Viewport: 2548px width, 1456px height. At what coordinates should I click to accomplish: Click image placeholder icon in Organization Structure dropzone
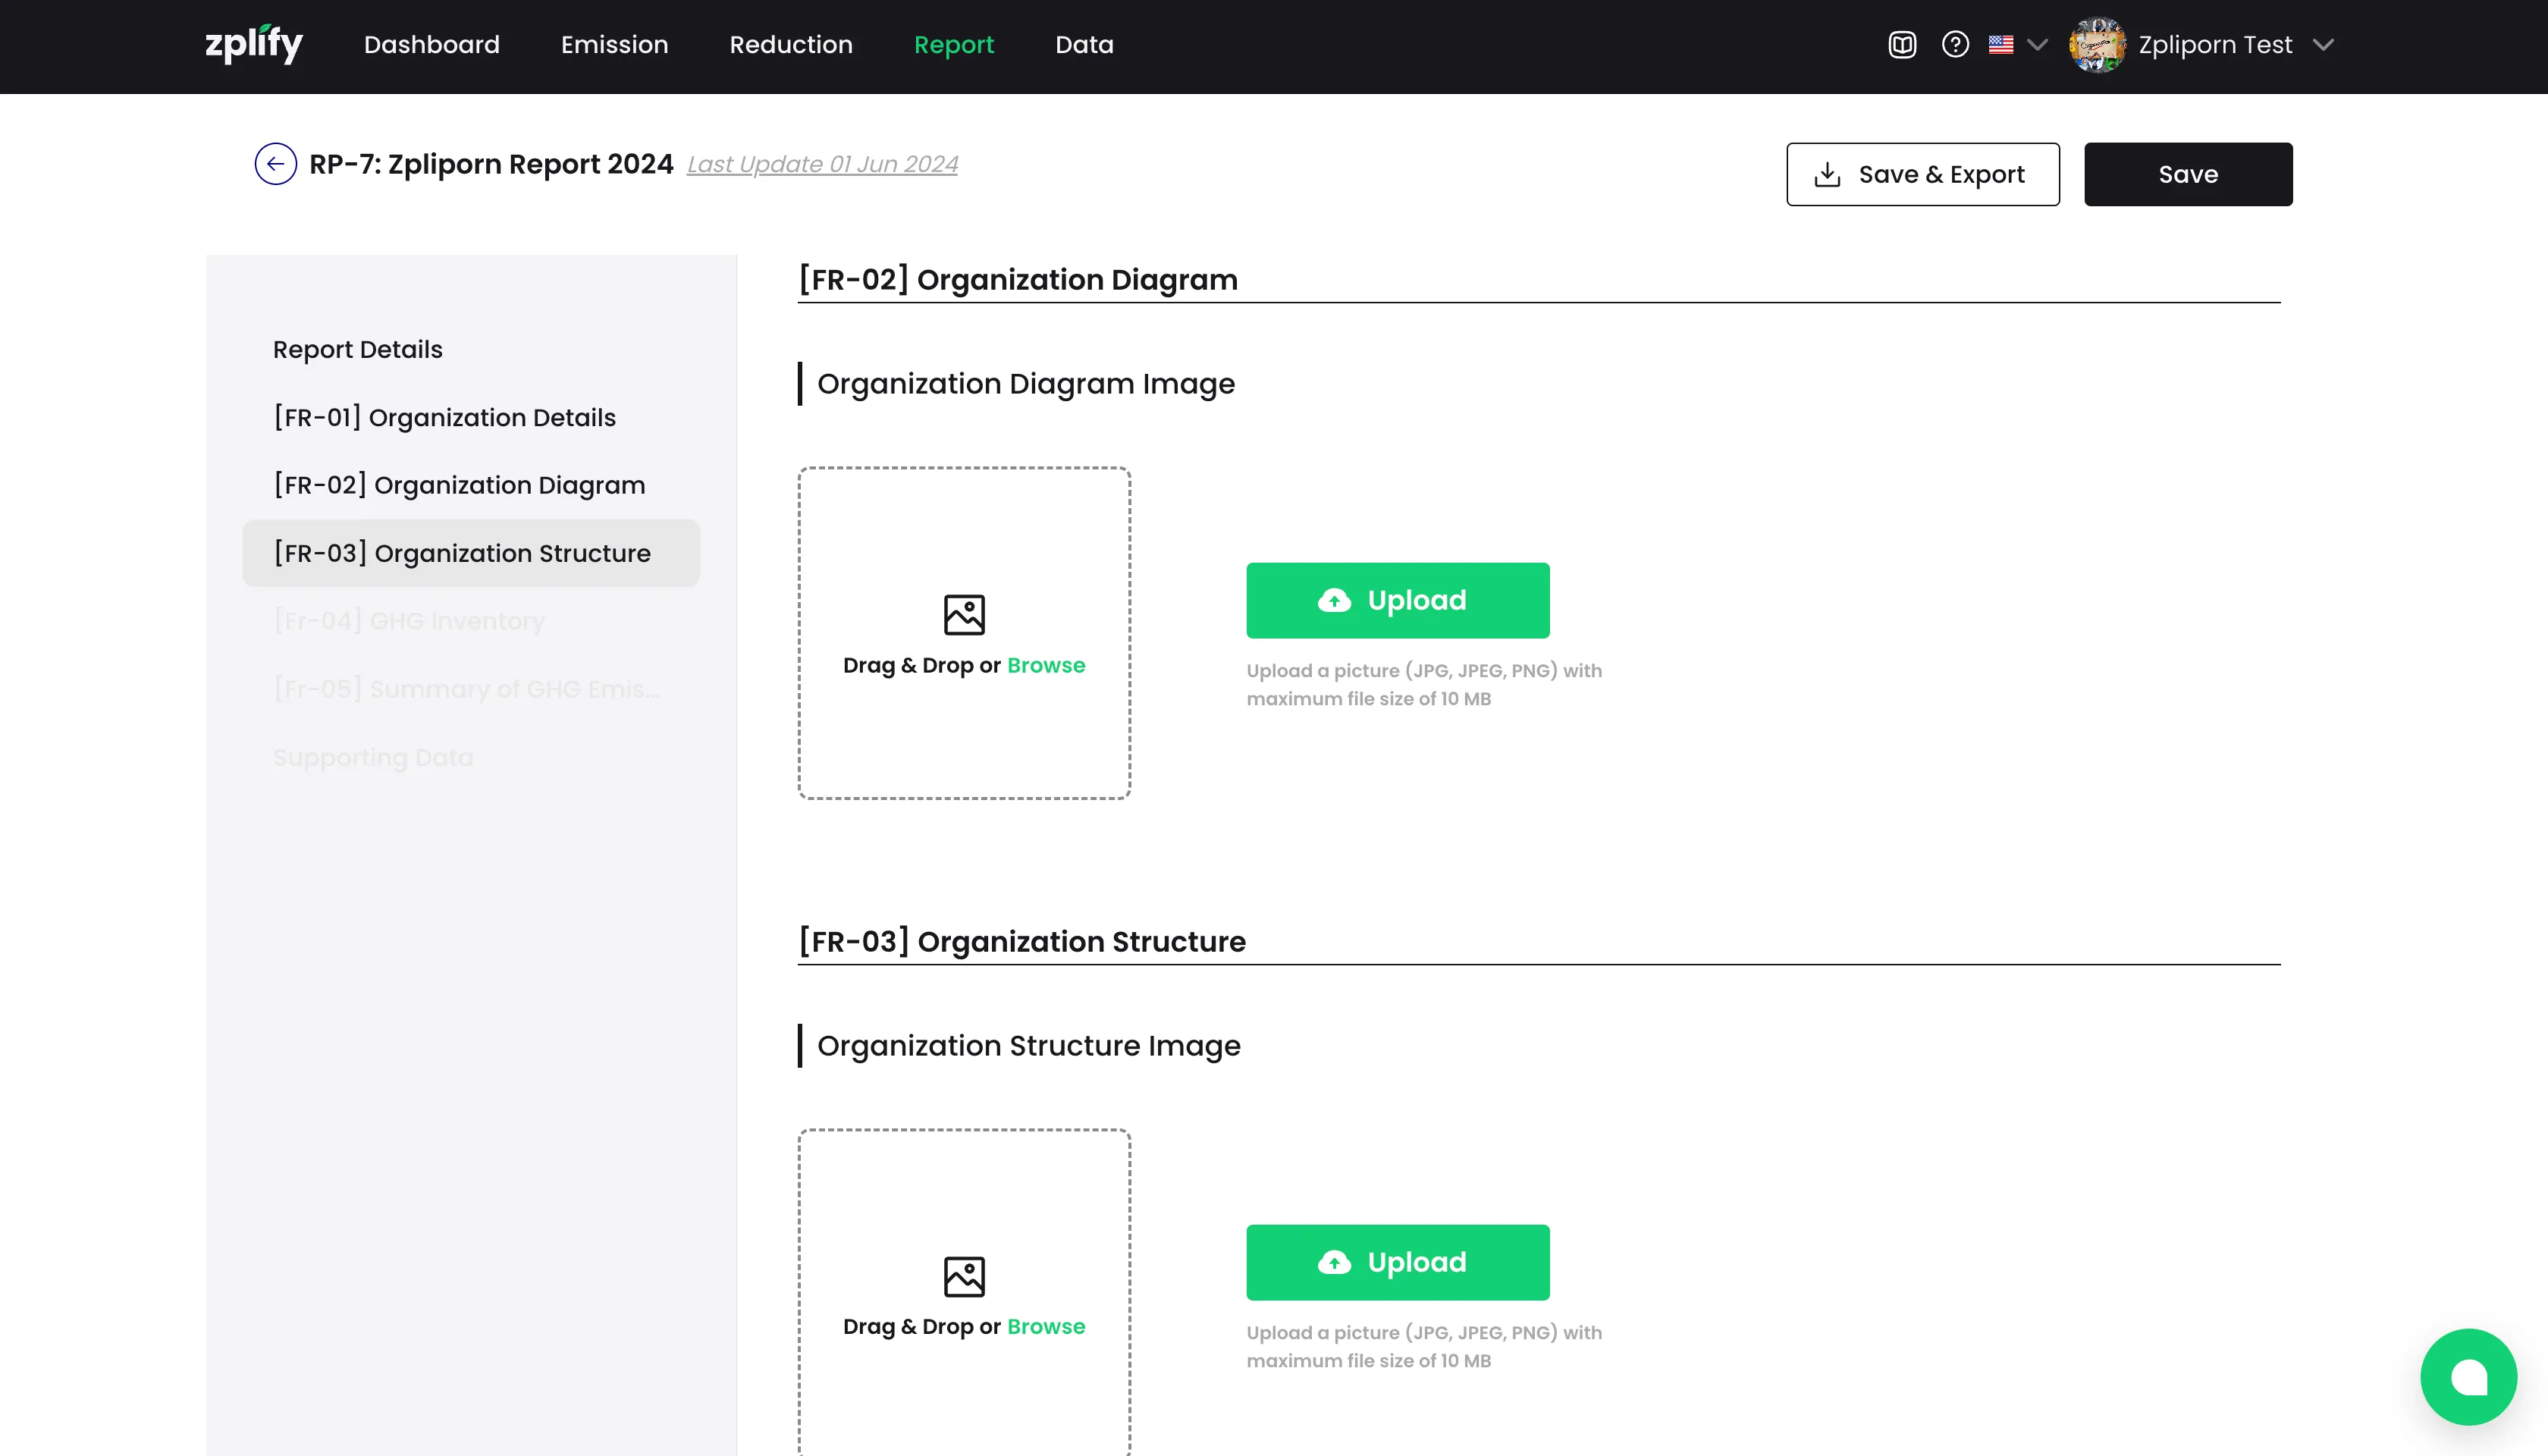coord(964,1276)
